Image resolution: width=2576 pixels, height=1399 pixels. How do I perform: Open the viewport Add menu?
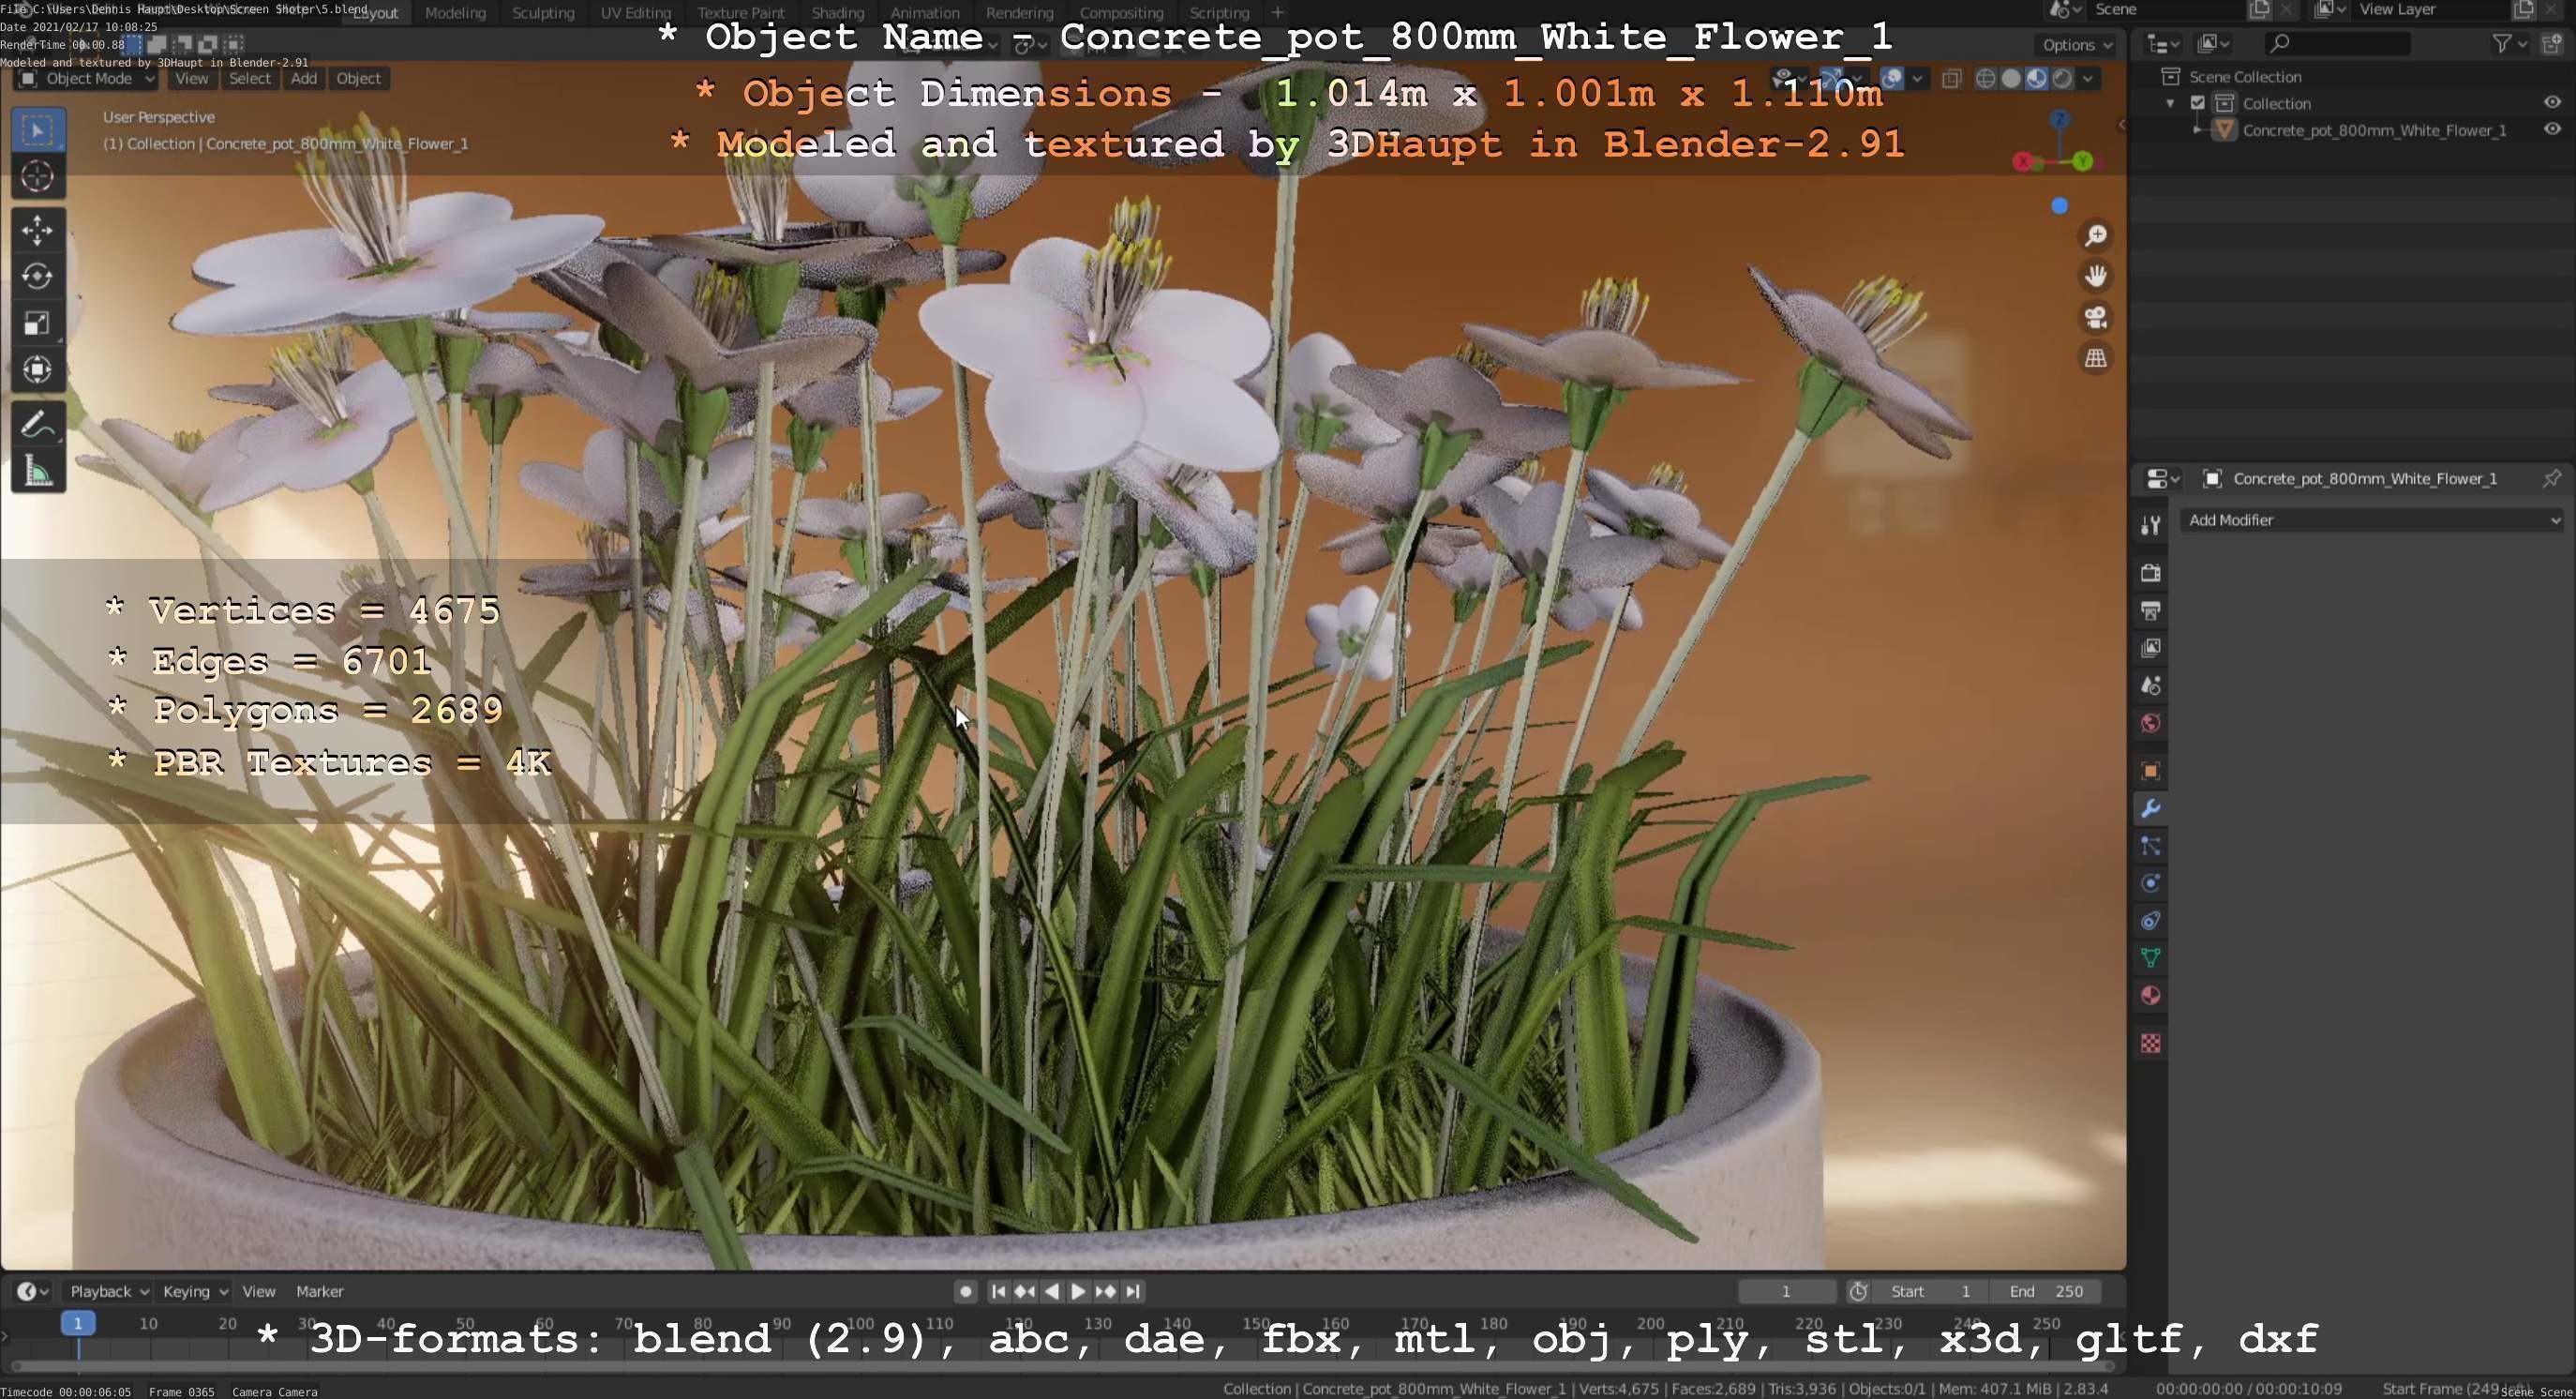click(304, 79)
